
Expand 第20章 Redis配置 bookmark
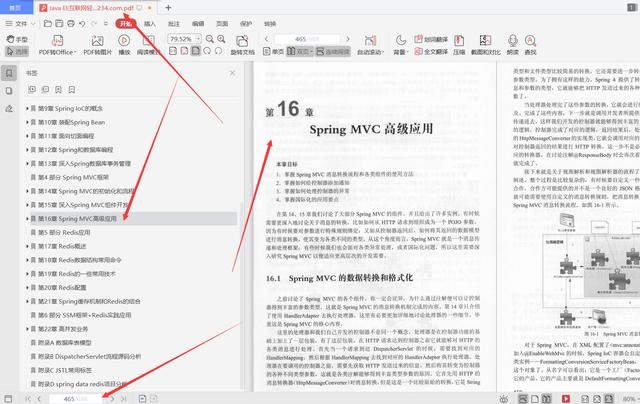point(27,287)
